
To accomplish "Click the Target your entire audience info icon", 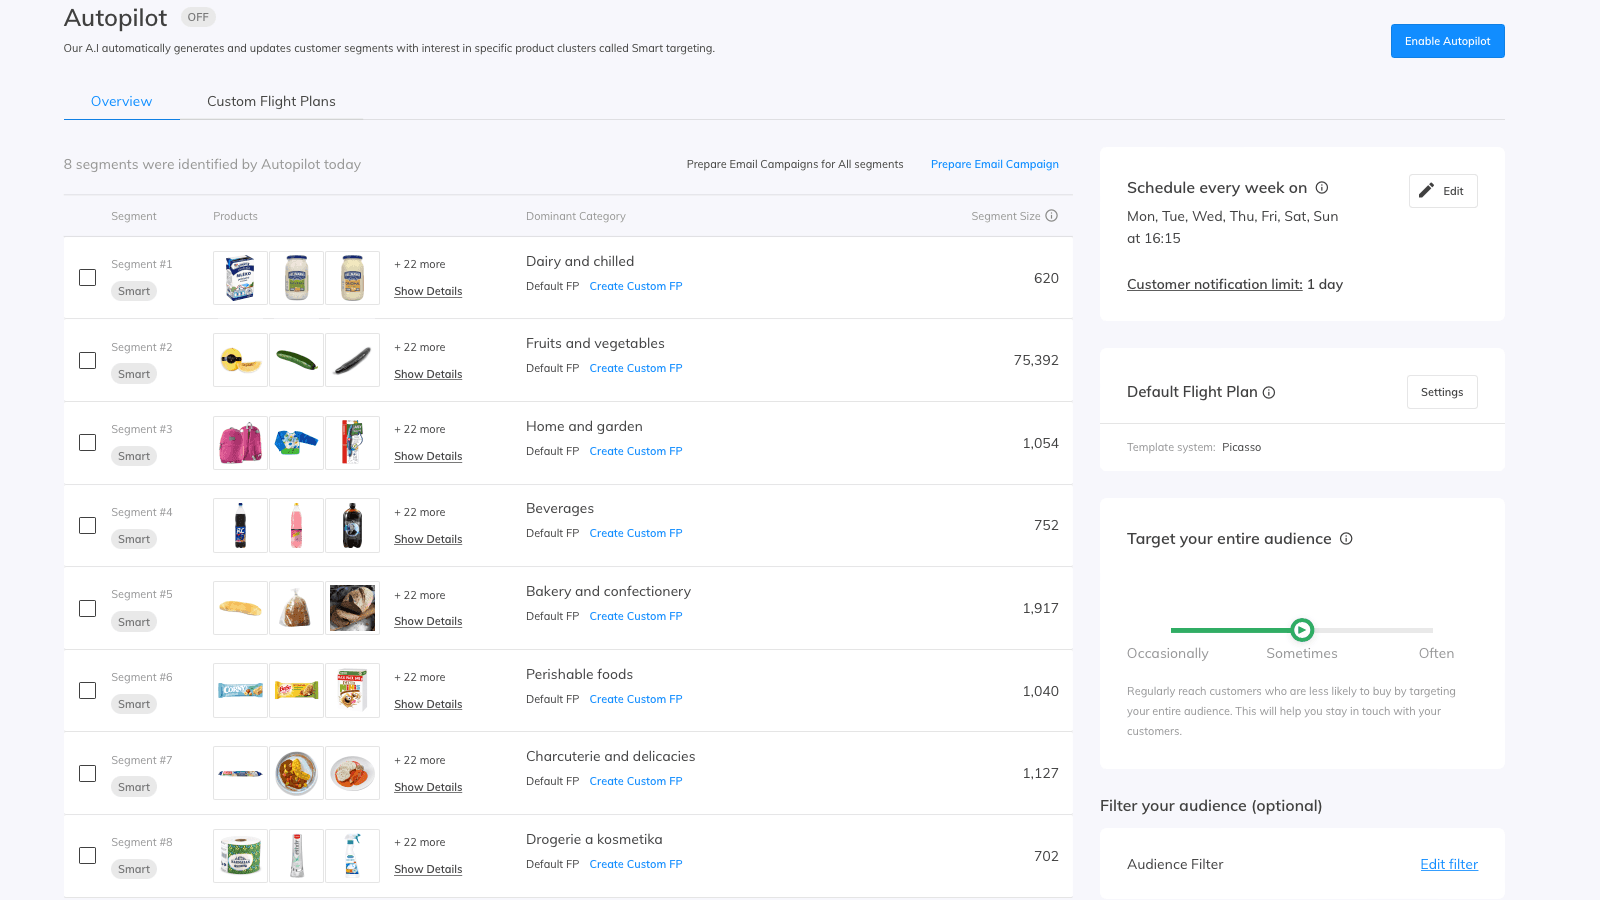I will 1347,538.
